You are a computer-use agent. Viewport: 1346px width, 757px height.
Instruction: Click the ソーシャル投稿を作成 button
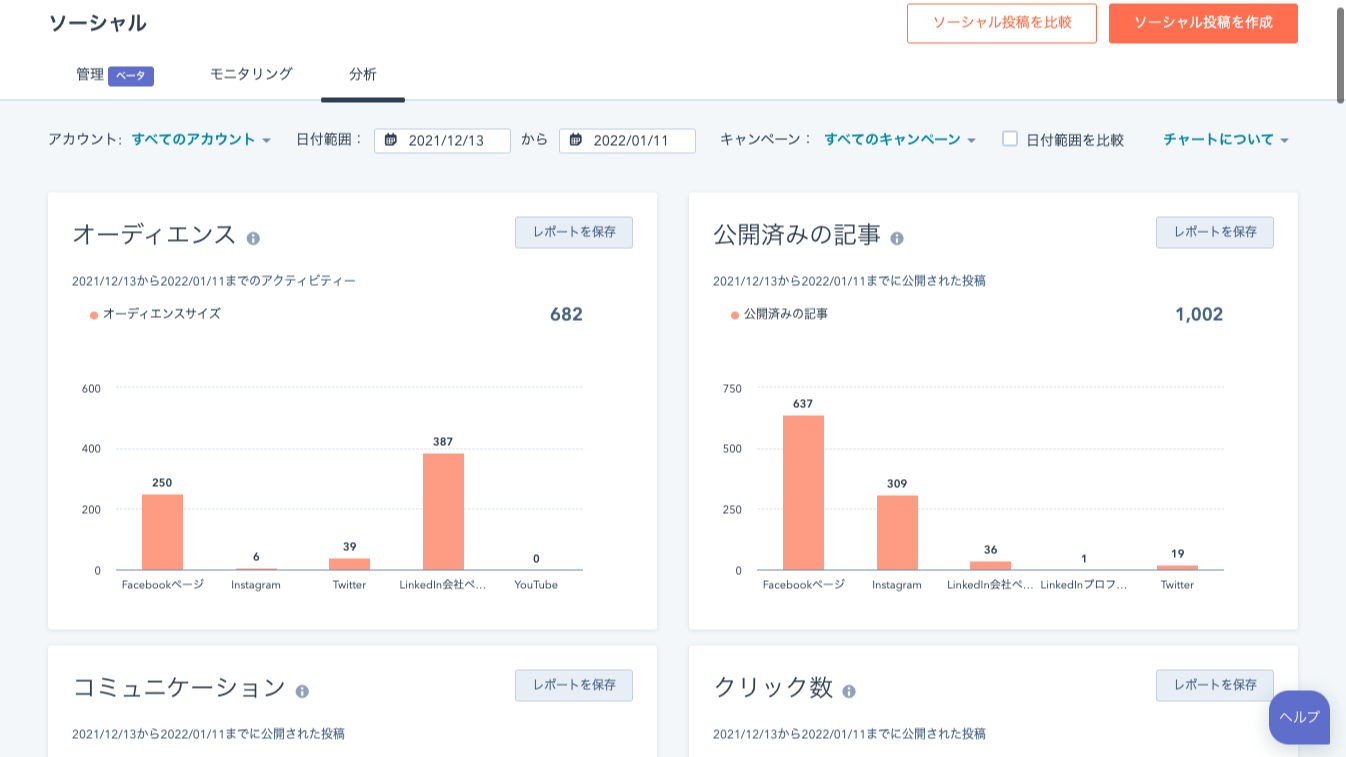point(1202,23)
